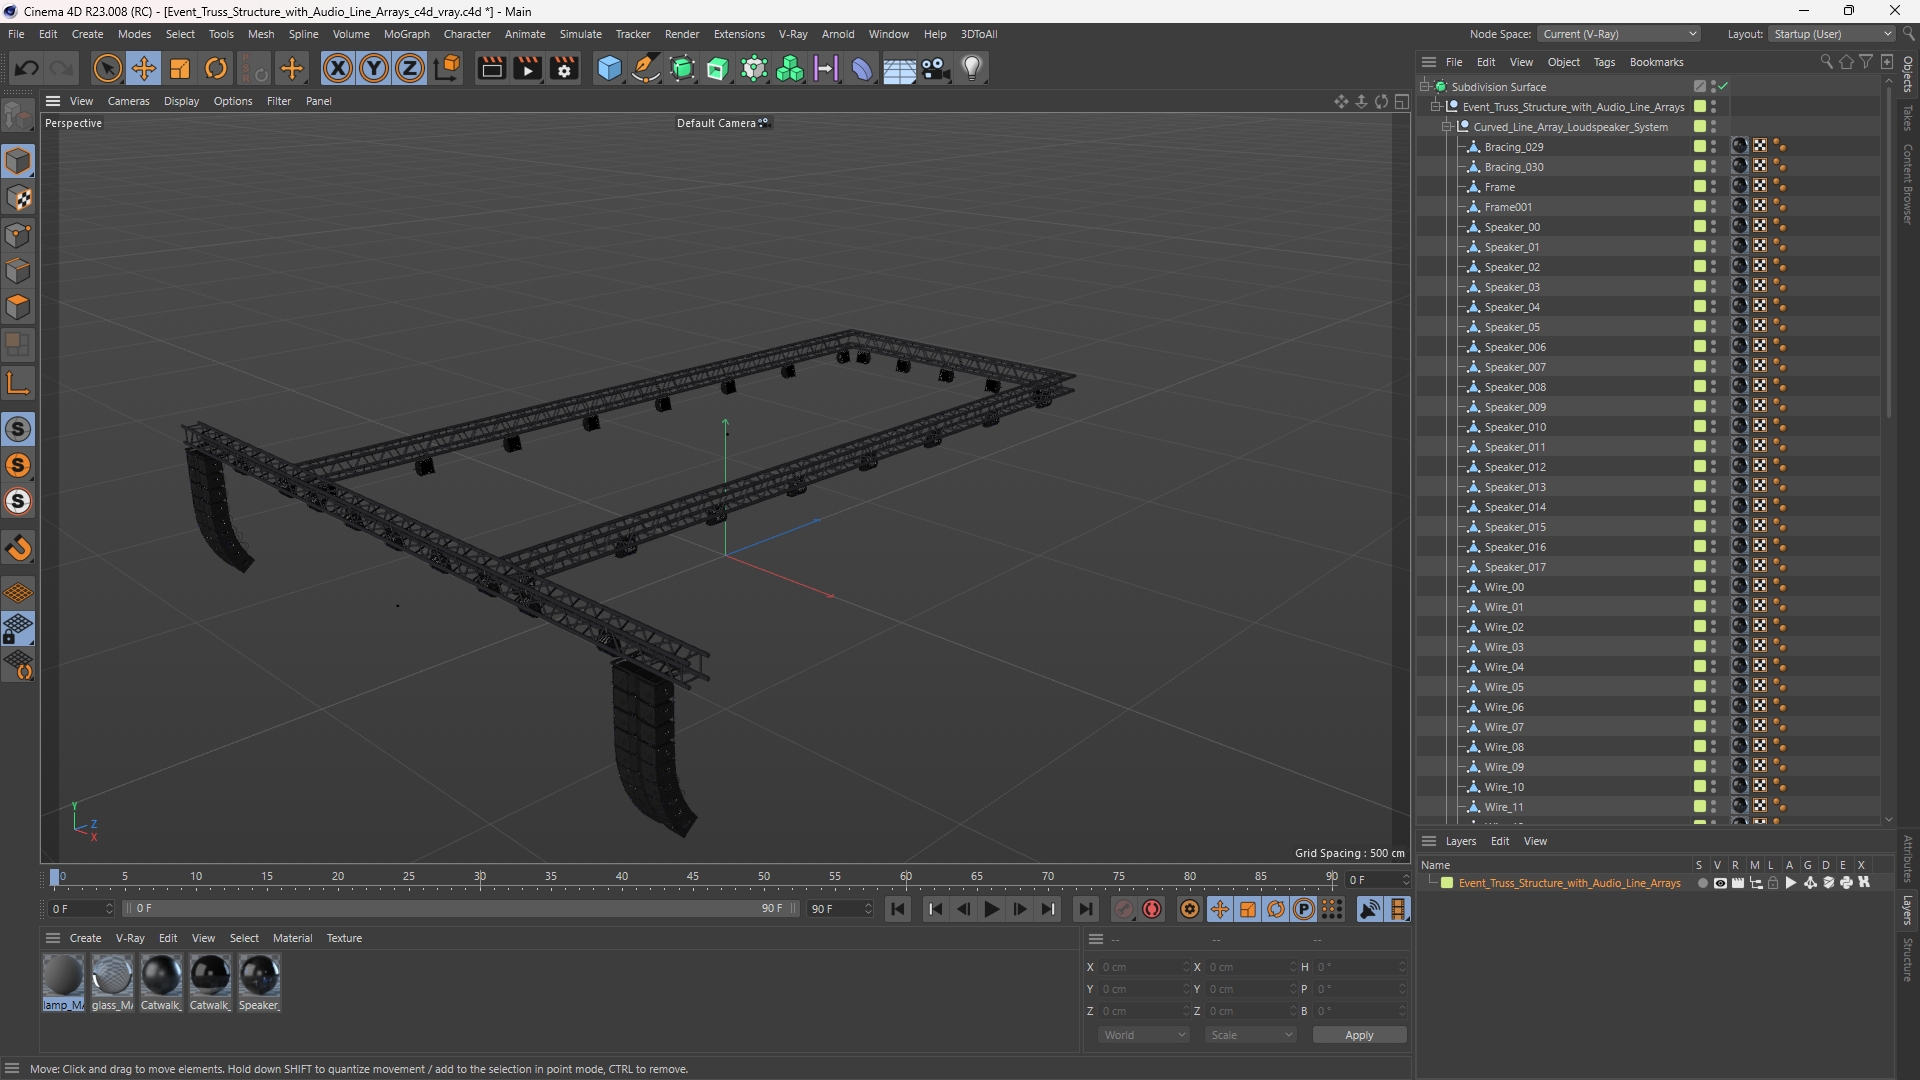Screen dimensions: 1920x1080
Task: Play the animation forward
Action: pyautogui.click(x=991, y=909)
